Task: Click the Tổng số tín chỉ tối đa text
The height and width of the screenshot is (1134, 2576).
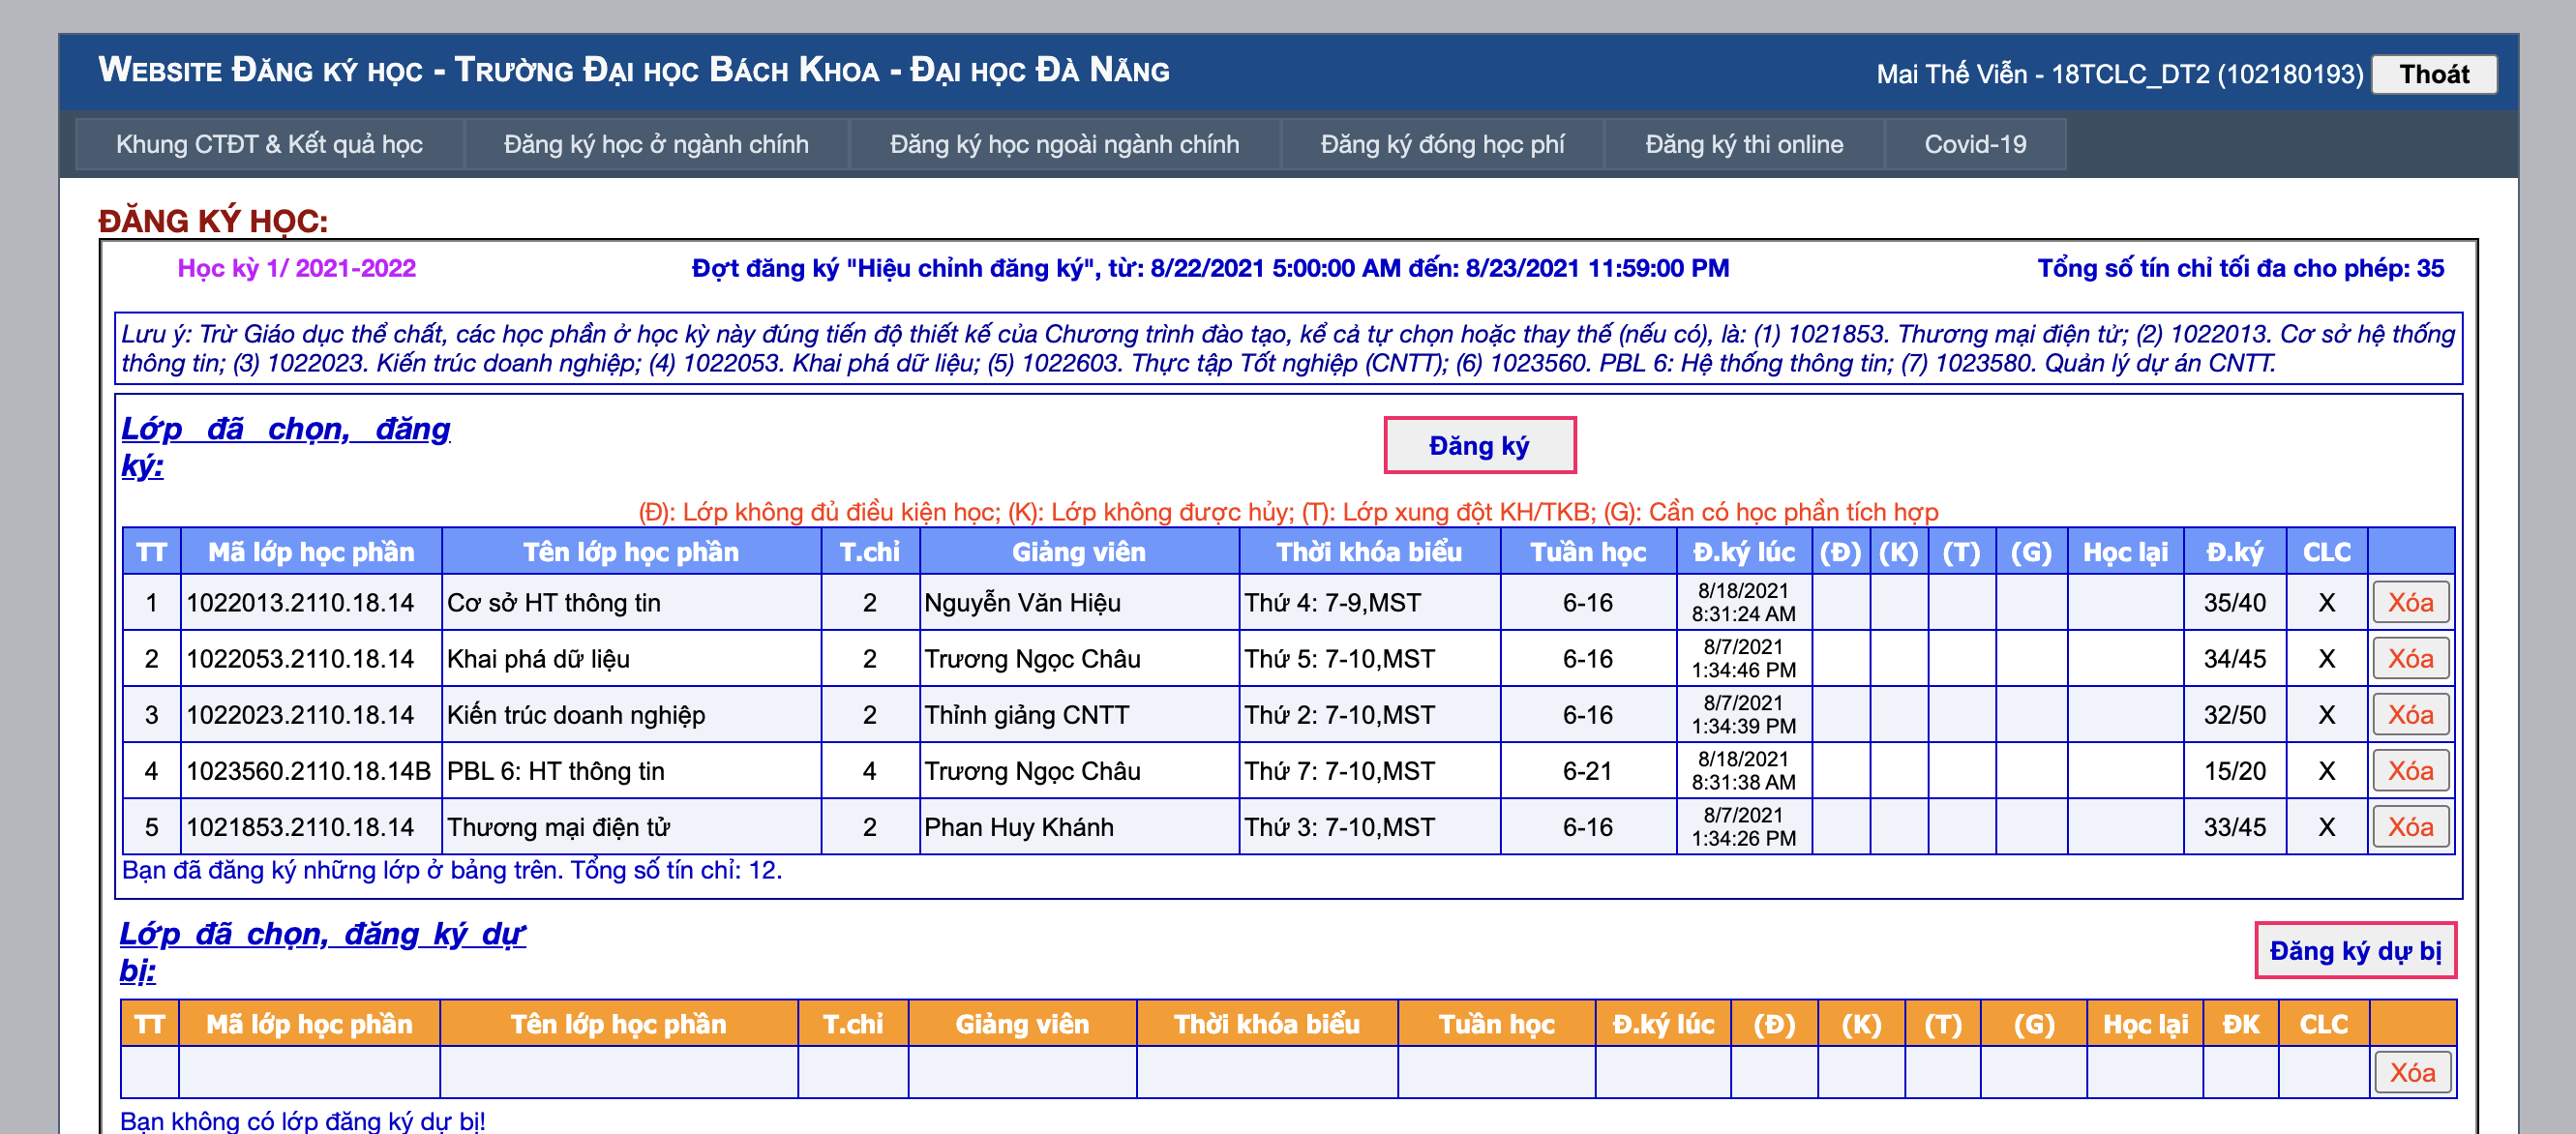Action: [2240, 268]
